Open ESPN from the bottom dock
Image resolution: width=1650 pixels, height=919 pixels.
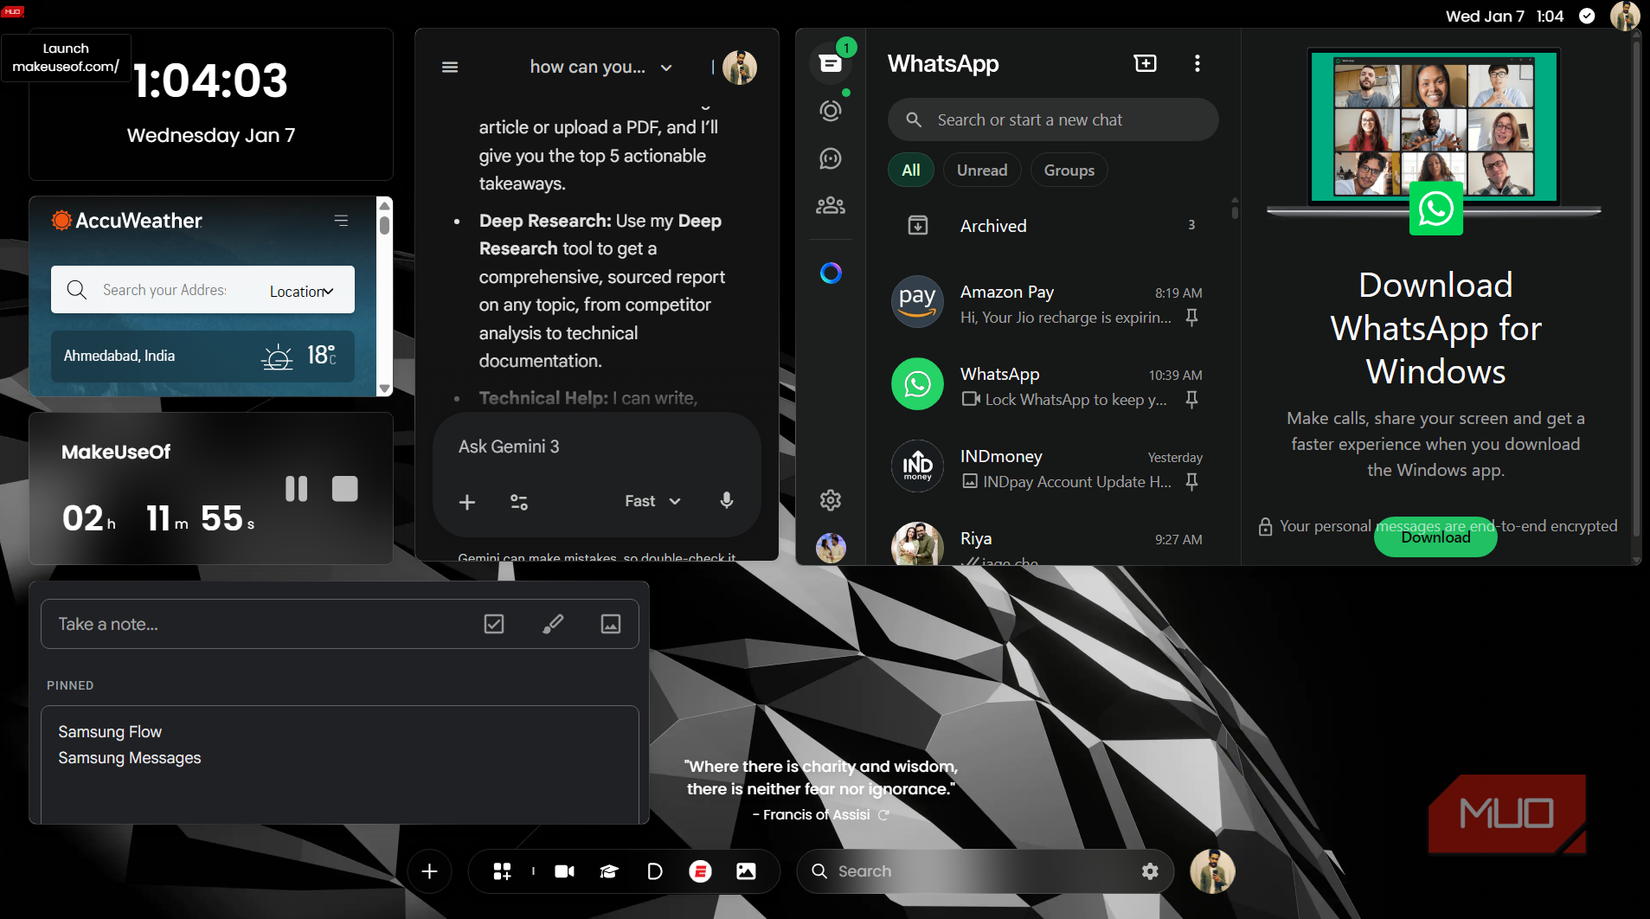click(700, 871)
